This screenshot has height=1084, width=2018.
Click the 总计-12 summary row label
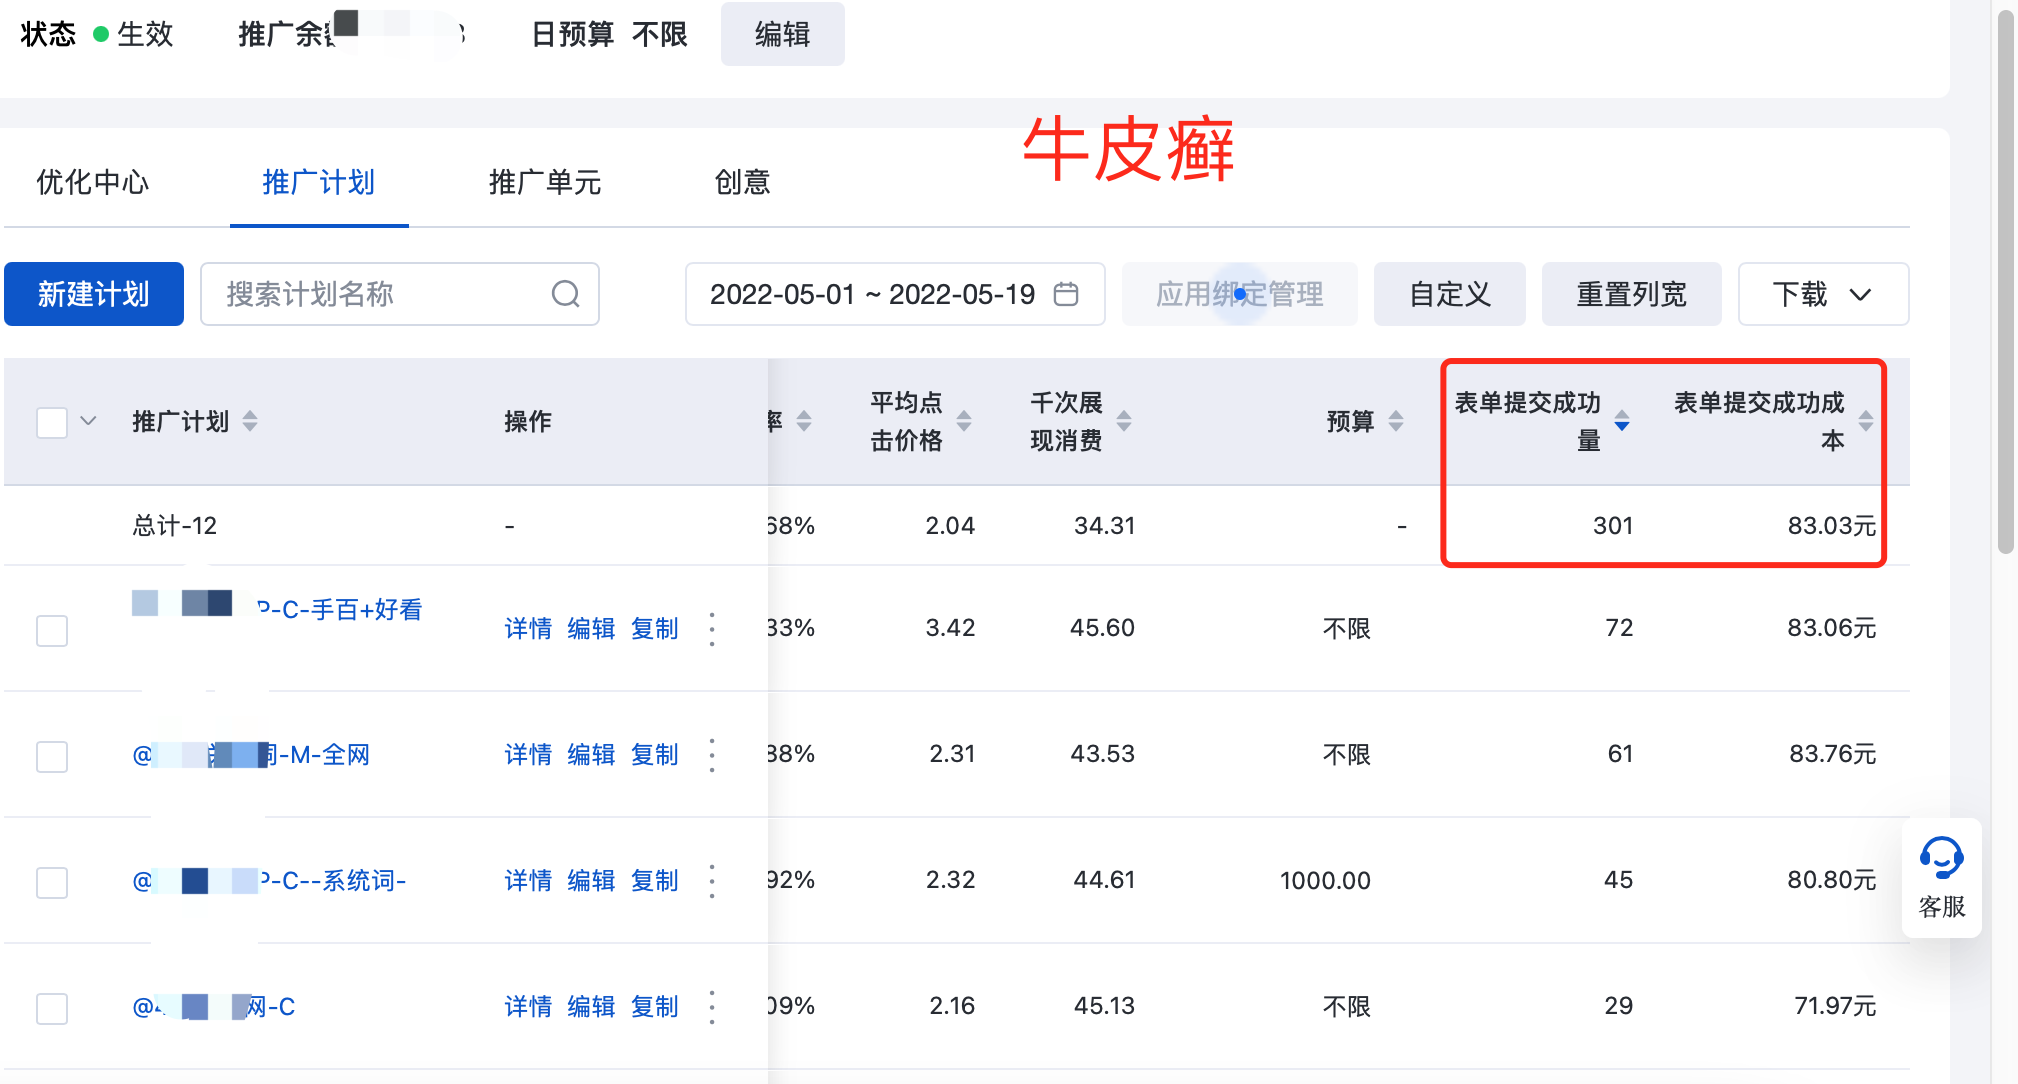tap(175, 526)
